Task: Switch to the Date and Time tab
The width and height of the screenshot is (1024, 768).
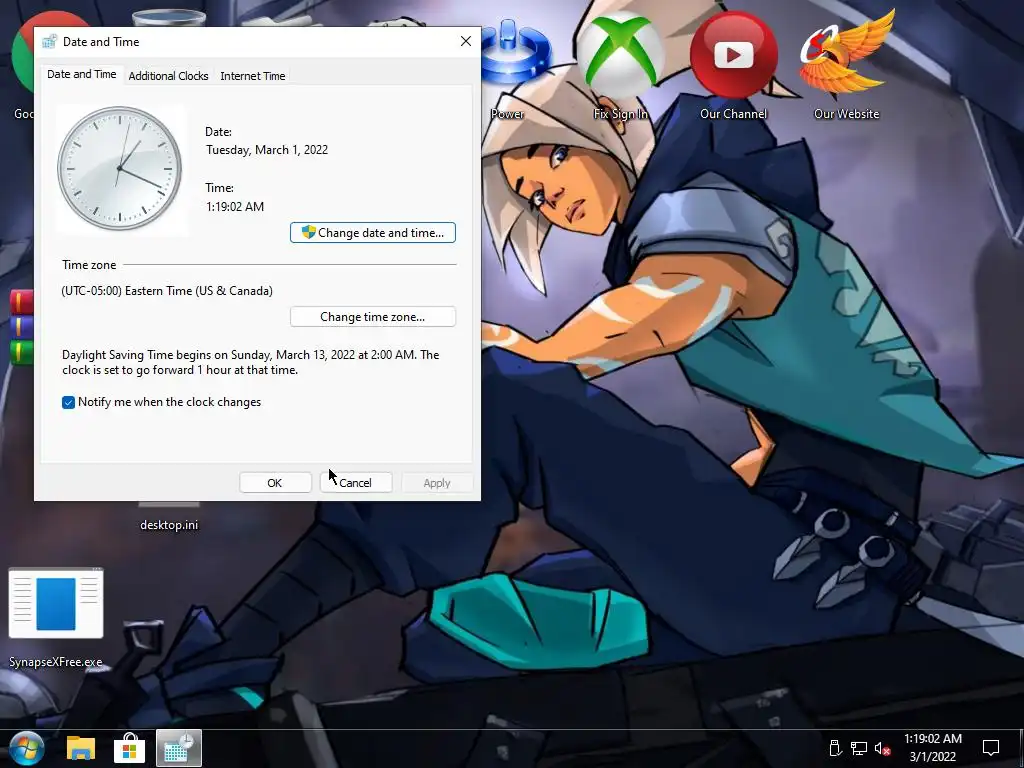Action: tap(82, 74)
